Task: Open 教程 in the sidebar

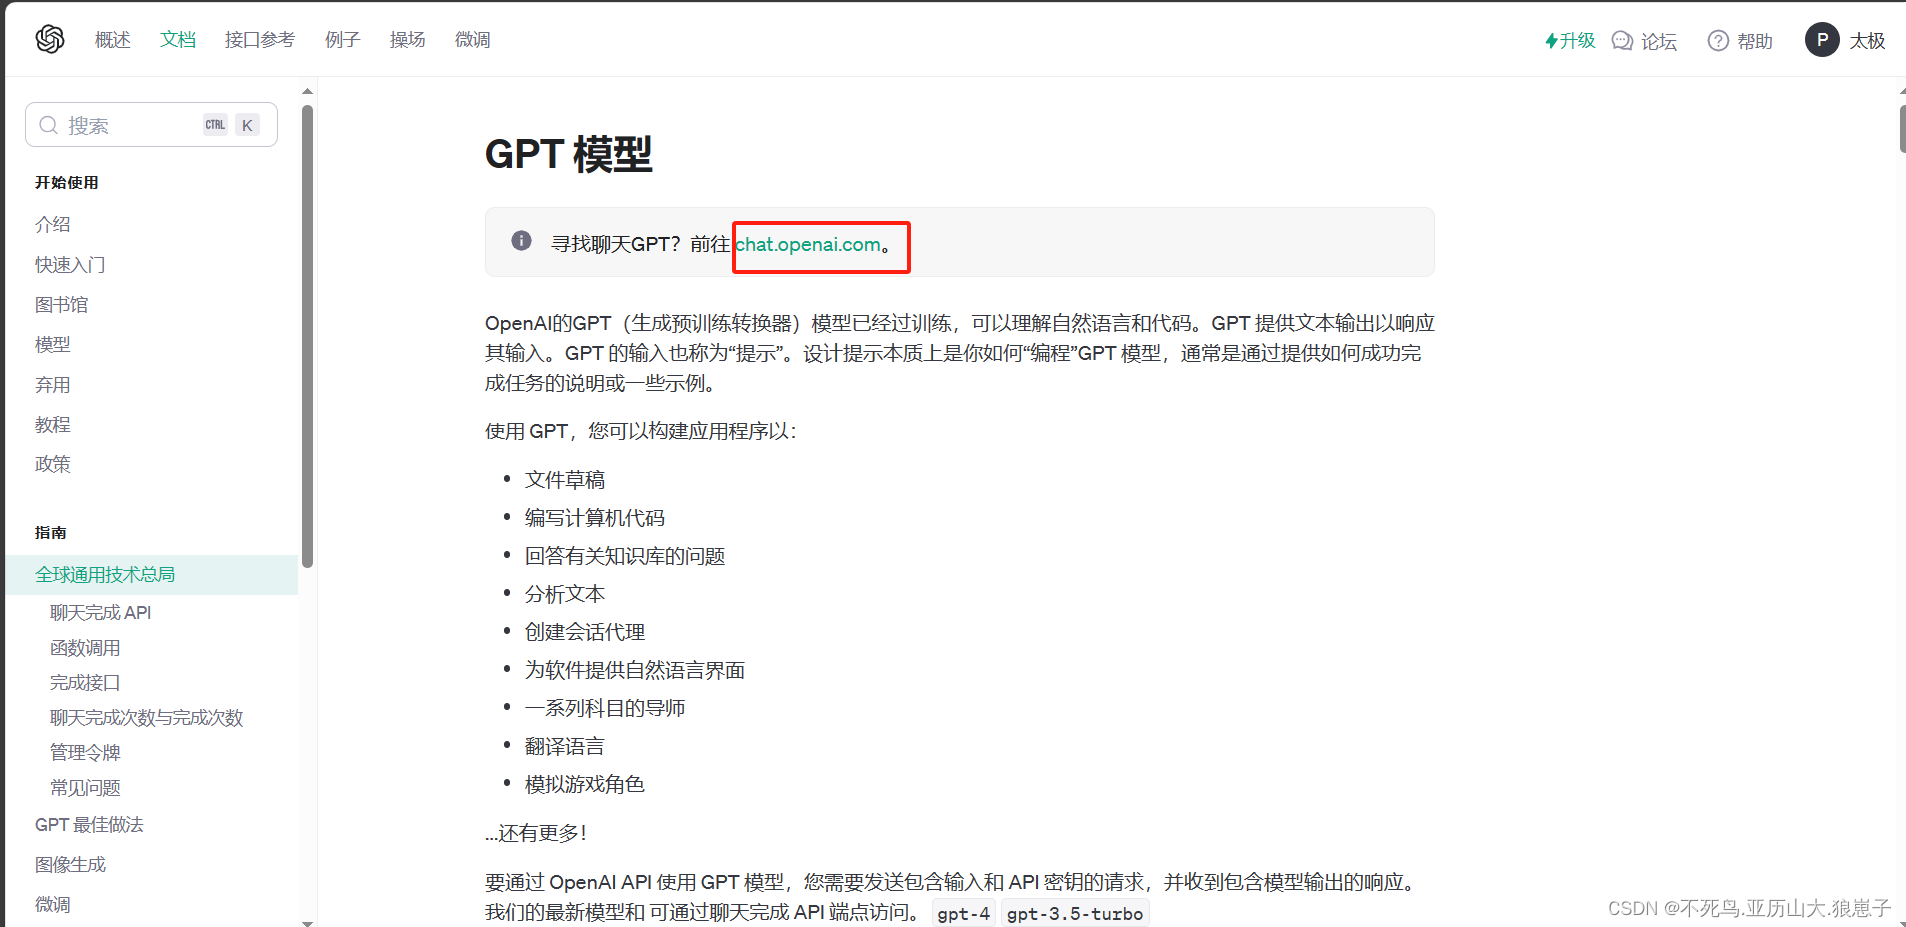Action: pos(53,424)
